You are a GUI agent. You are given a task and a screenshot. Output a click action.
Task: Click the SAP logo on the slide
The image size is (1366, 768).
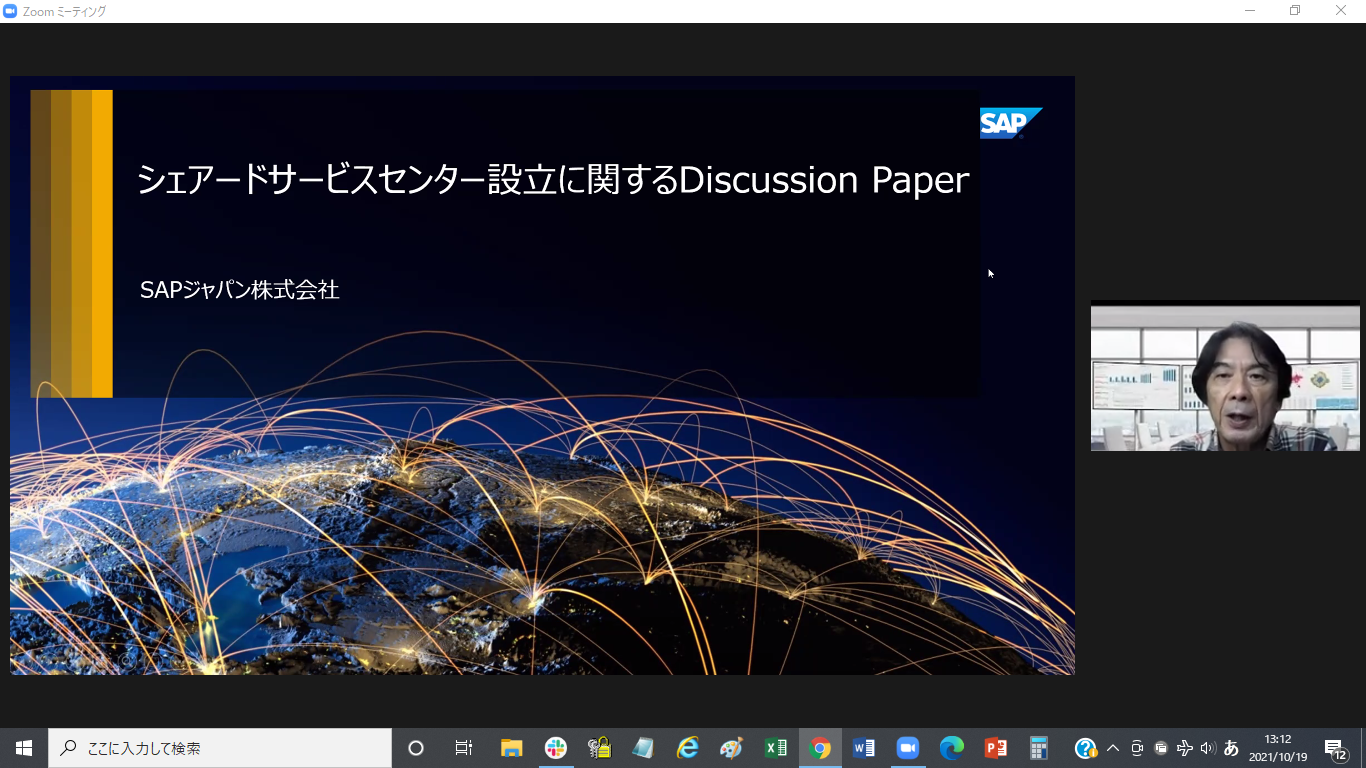click(1010, 123)
